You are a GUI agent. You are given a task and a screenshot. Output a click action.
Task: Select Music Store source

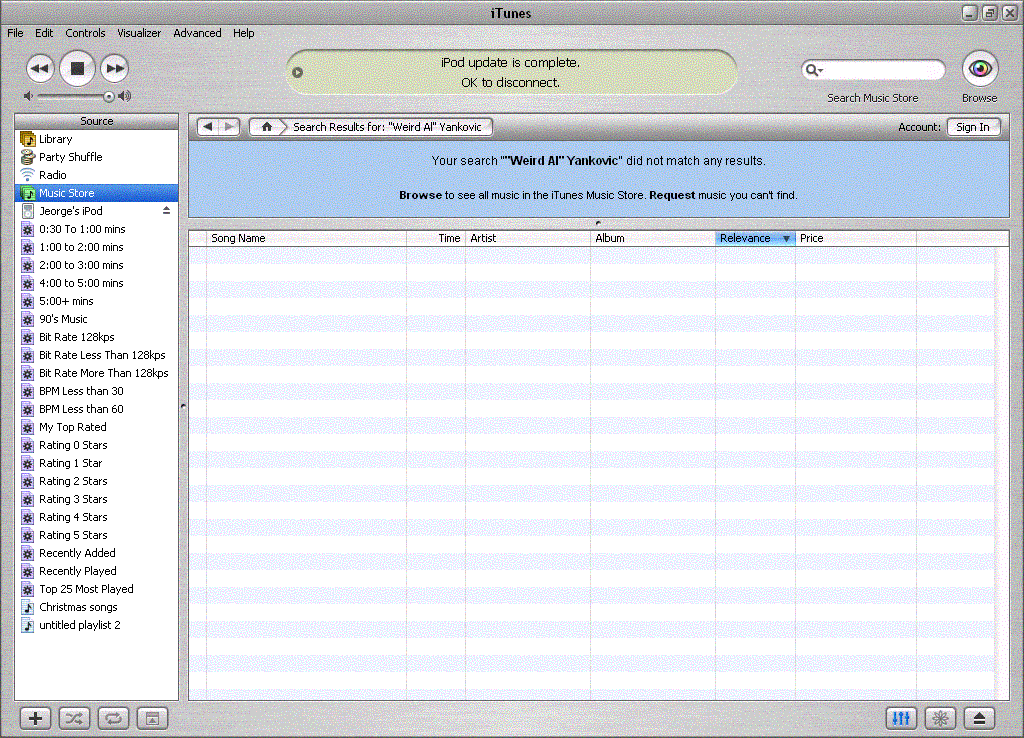[x=97, y=193]
